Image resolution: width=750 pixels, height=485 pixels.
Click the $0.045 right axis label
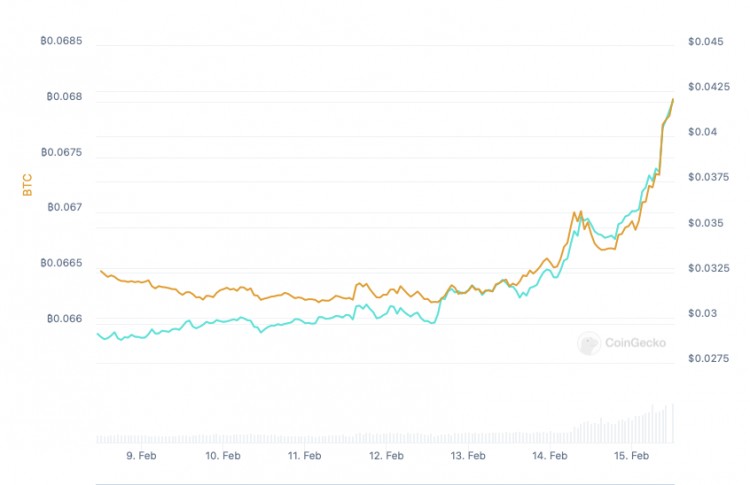705,42
